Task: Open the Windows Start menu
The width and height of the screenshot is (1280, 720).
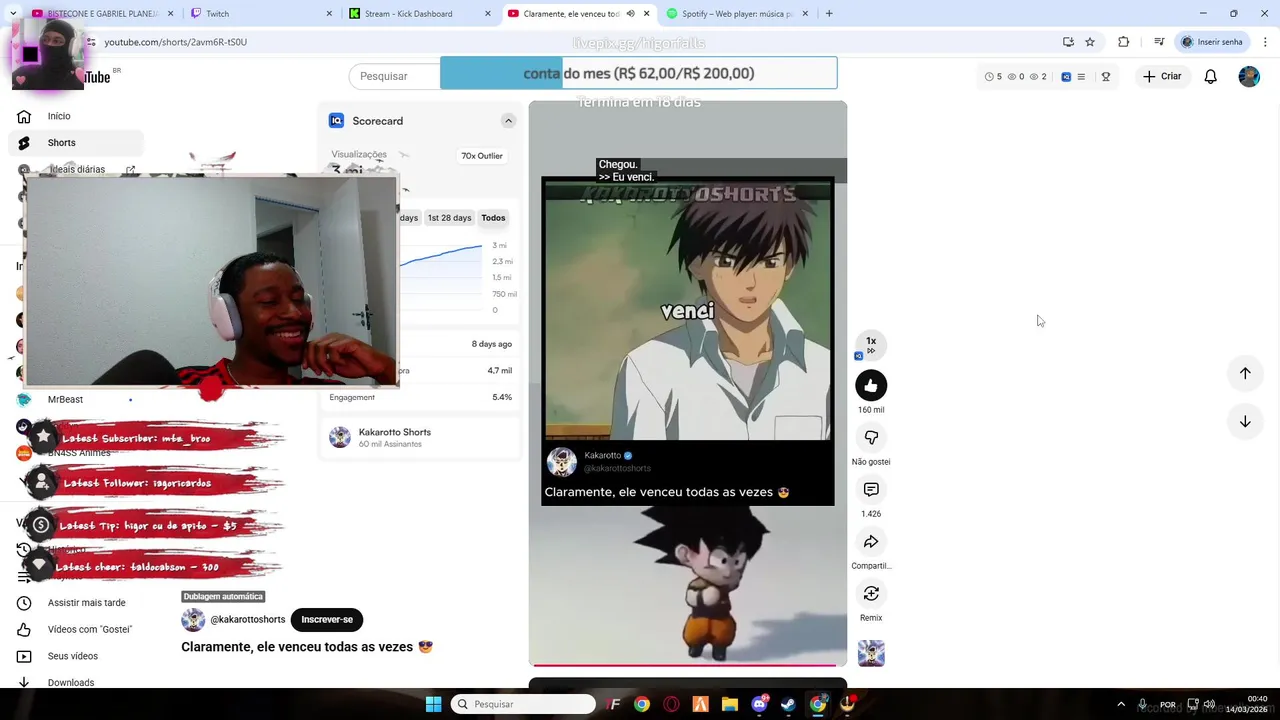Action: coord(433,704)
